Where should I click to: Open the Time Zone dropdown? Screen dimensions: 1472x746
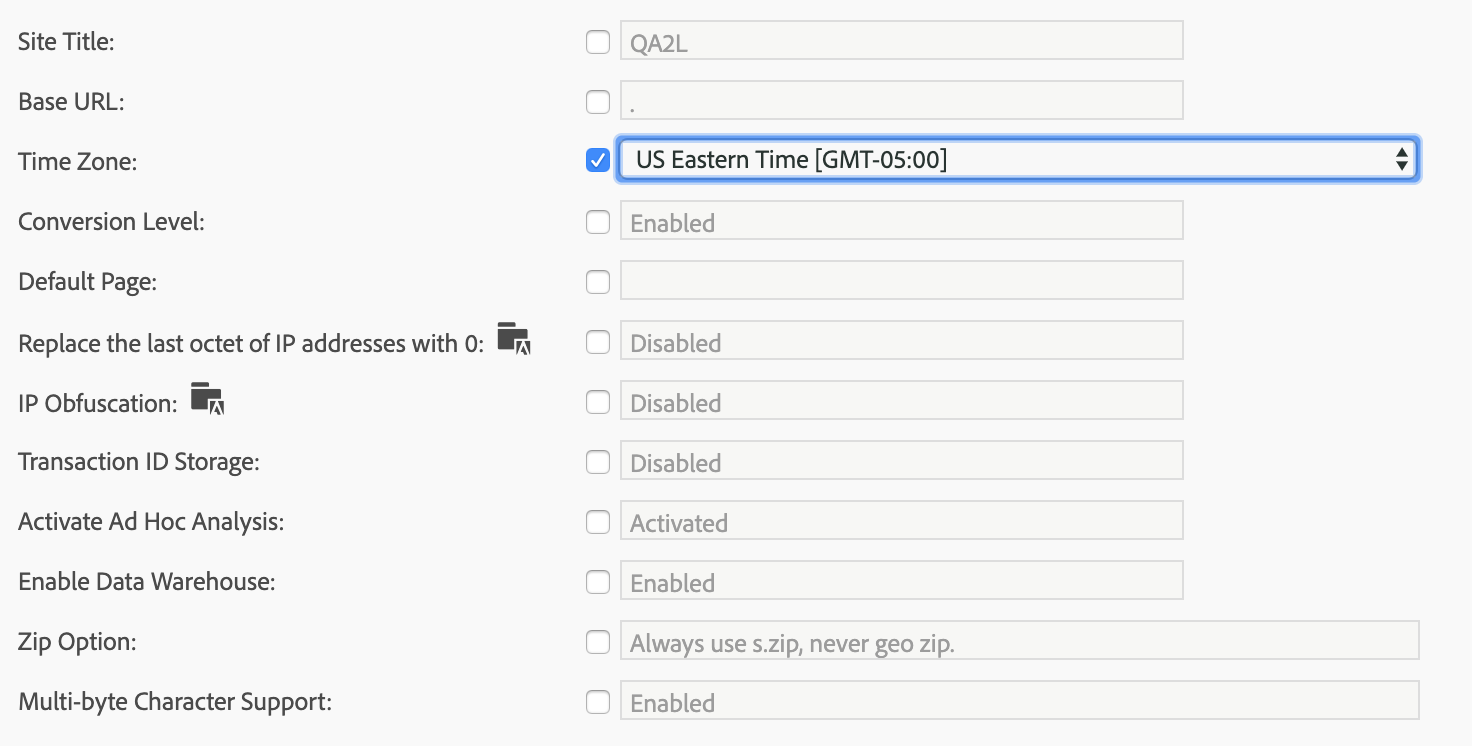pos(1017,159)
